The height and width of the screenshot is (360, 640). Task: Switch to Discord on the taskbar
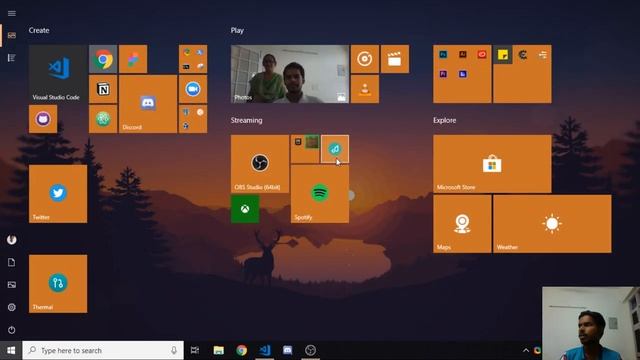(x=287, y=350)
